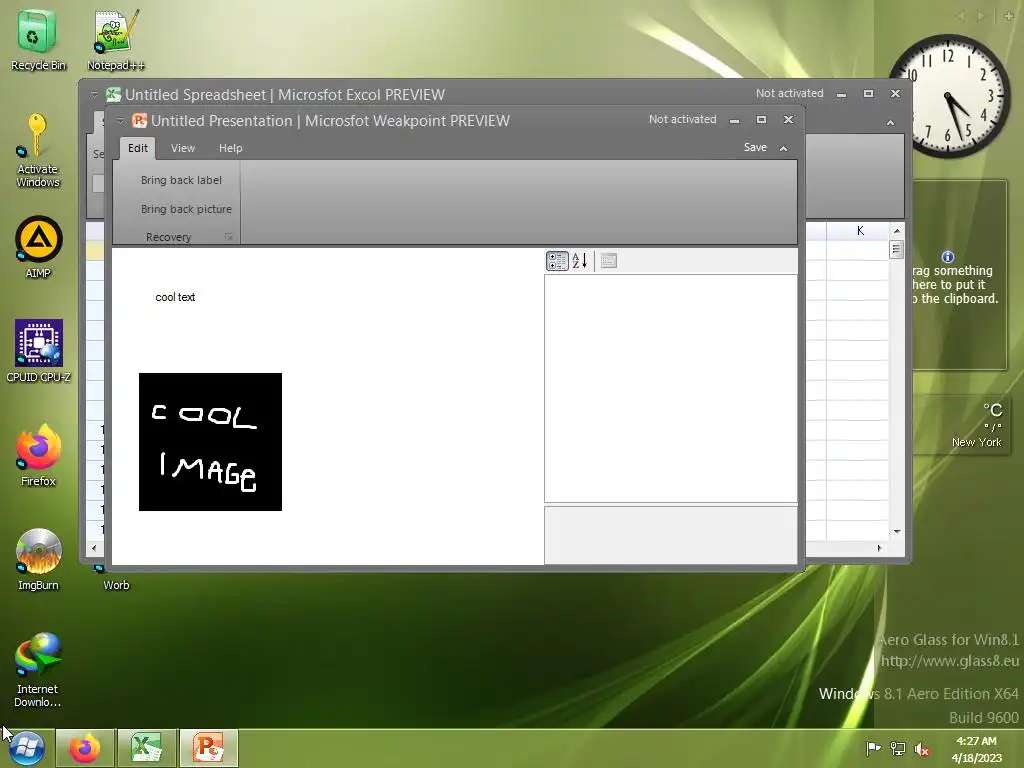
Task: Launch AIMP from the desktop
Action: click(x=38, y=247)
